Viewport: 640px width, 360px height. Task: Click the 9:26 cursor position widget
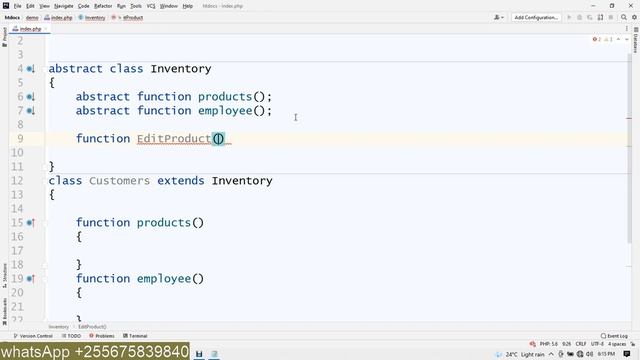pos(567,344)
